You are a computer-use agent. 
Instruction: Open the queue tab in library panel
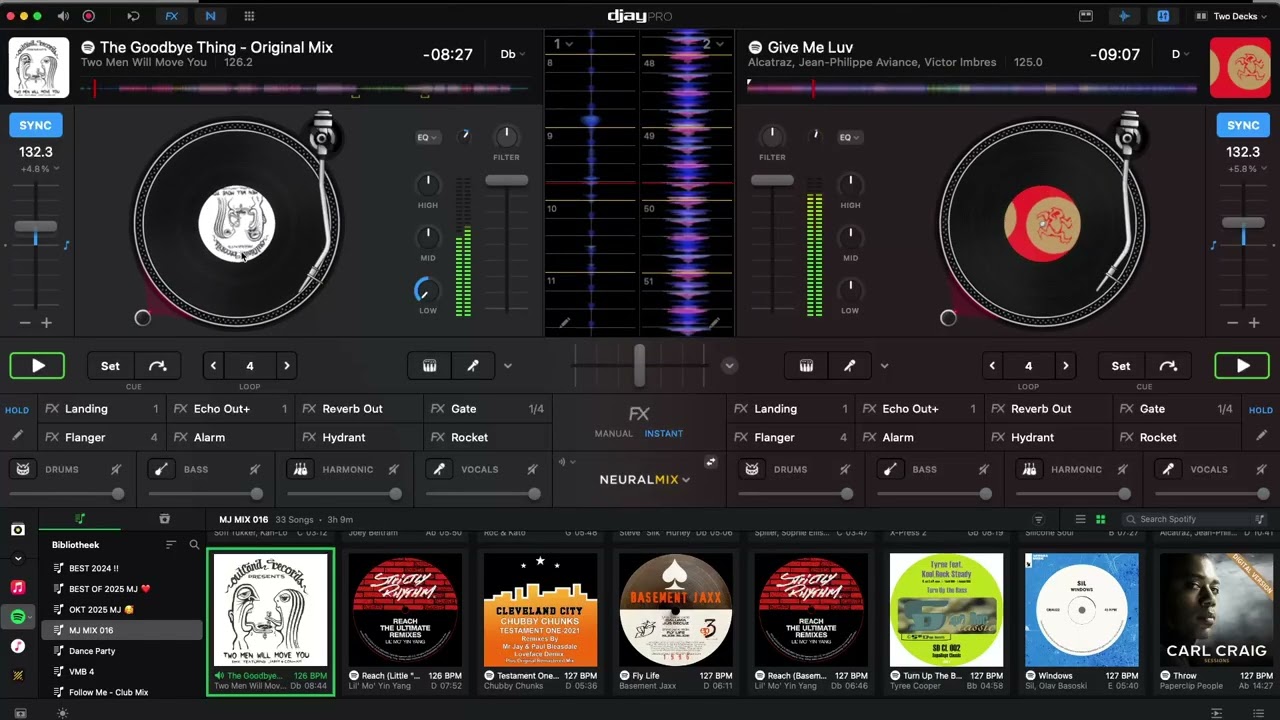pos(164,519)
